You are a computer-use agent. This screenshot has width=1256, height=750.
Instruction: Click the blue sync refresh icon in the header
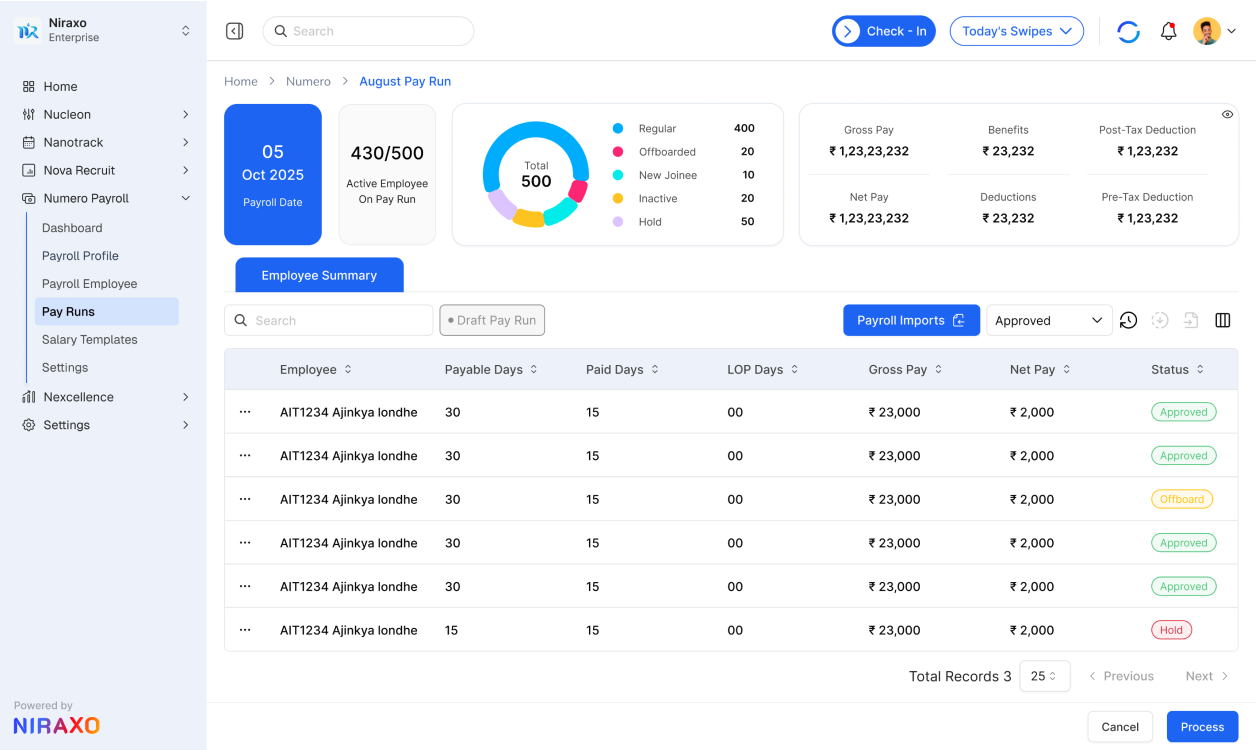[x=1128, y=31]
